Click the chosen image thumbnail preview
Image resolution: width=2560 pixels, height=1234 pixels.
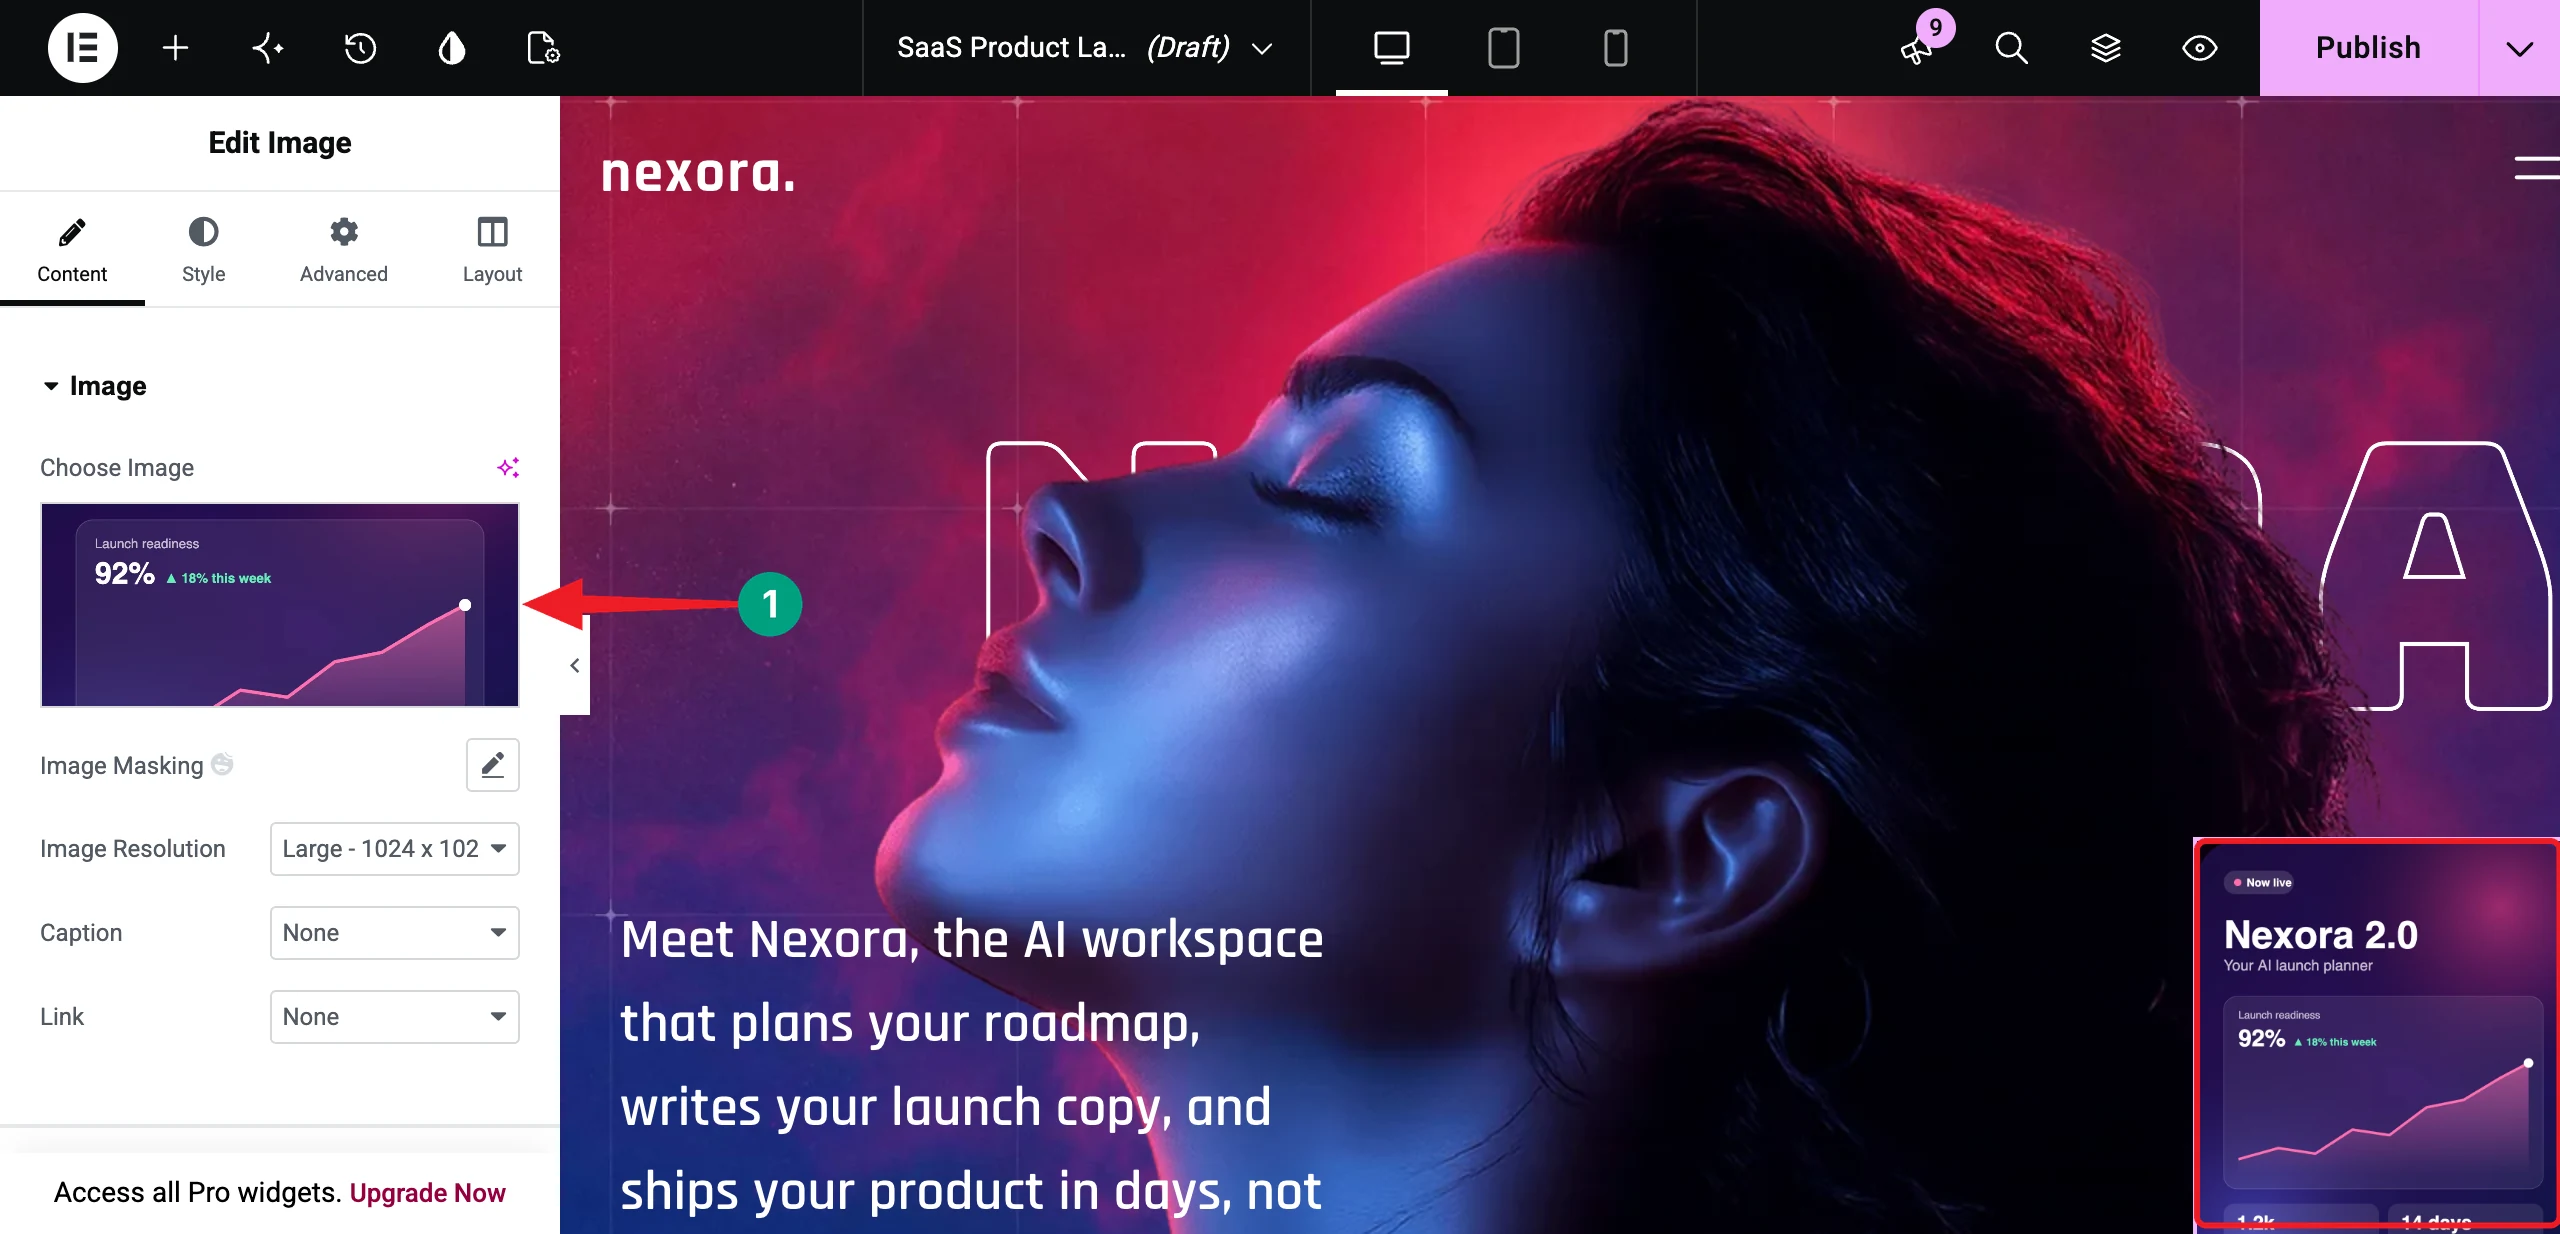click(280, 605)
